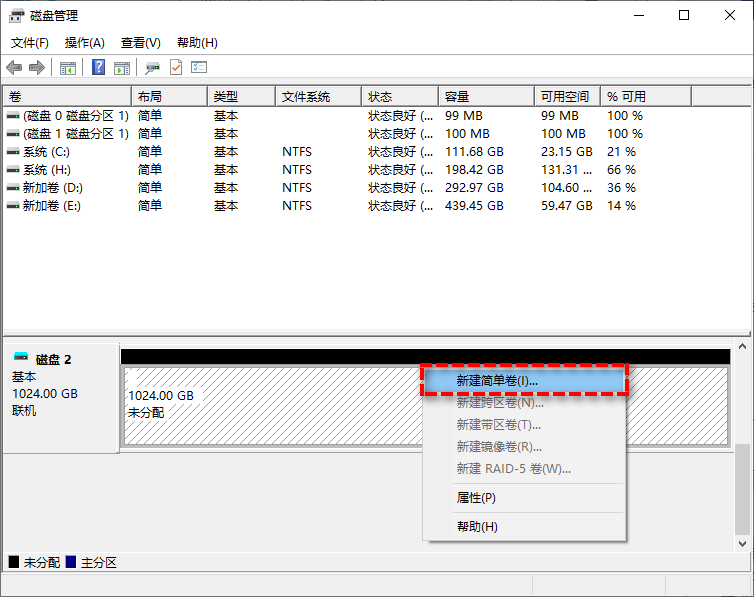
Task: Open the 帮助(H) menu in menu bar
Action: click(197, 43)
